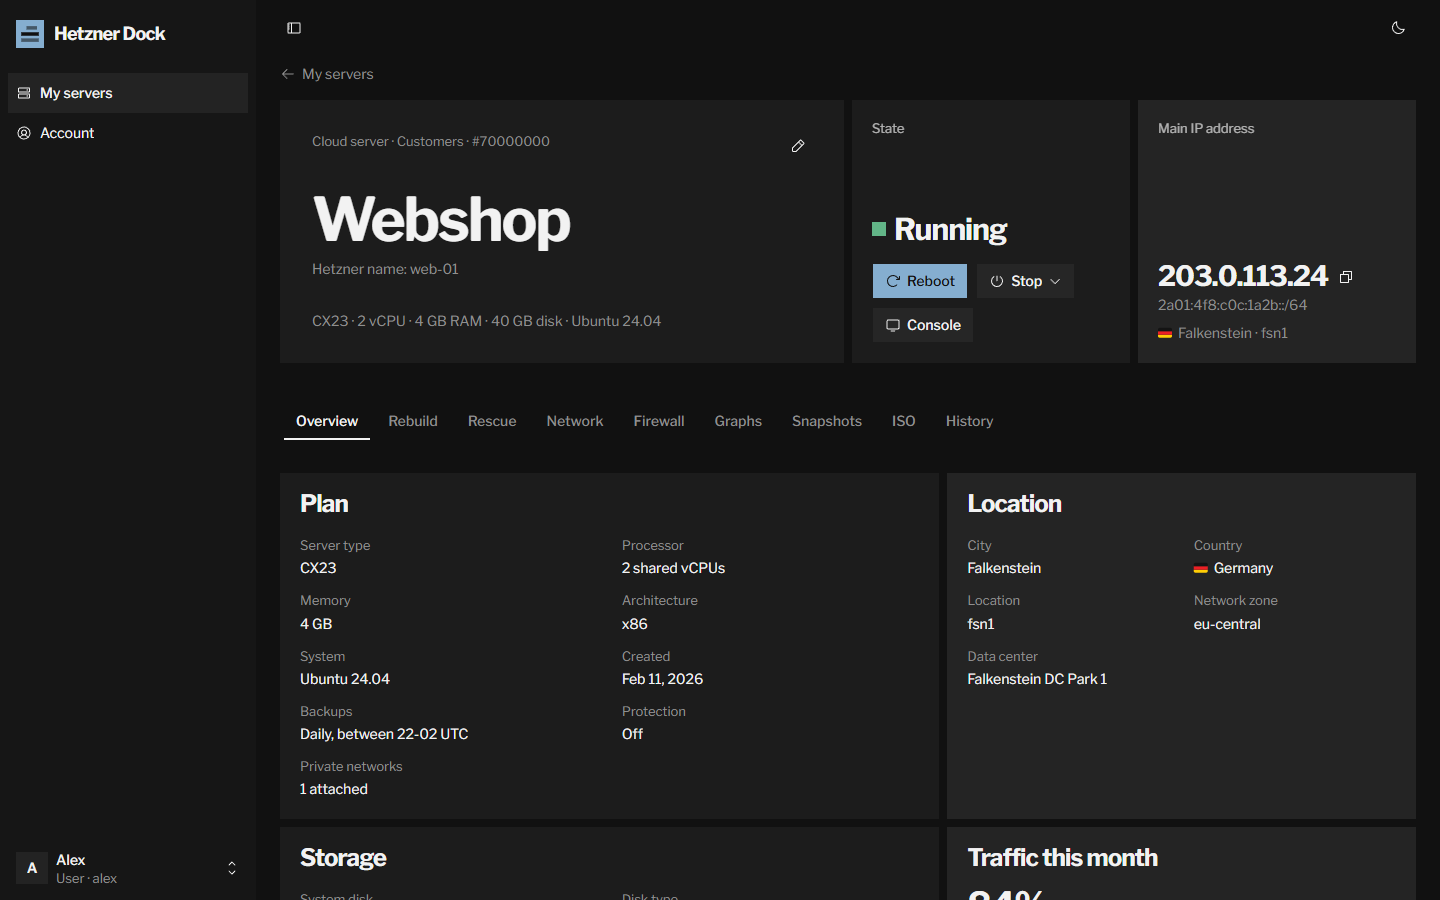Screen dimensions: 1440x900
Task: Select My servers in the sidebar
Action: click(x=128, y=93)
